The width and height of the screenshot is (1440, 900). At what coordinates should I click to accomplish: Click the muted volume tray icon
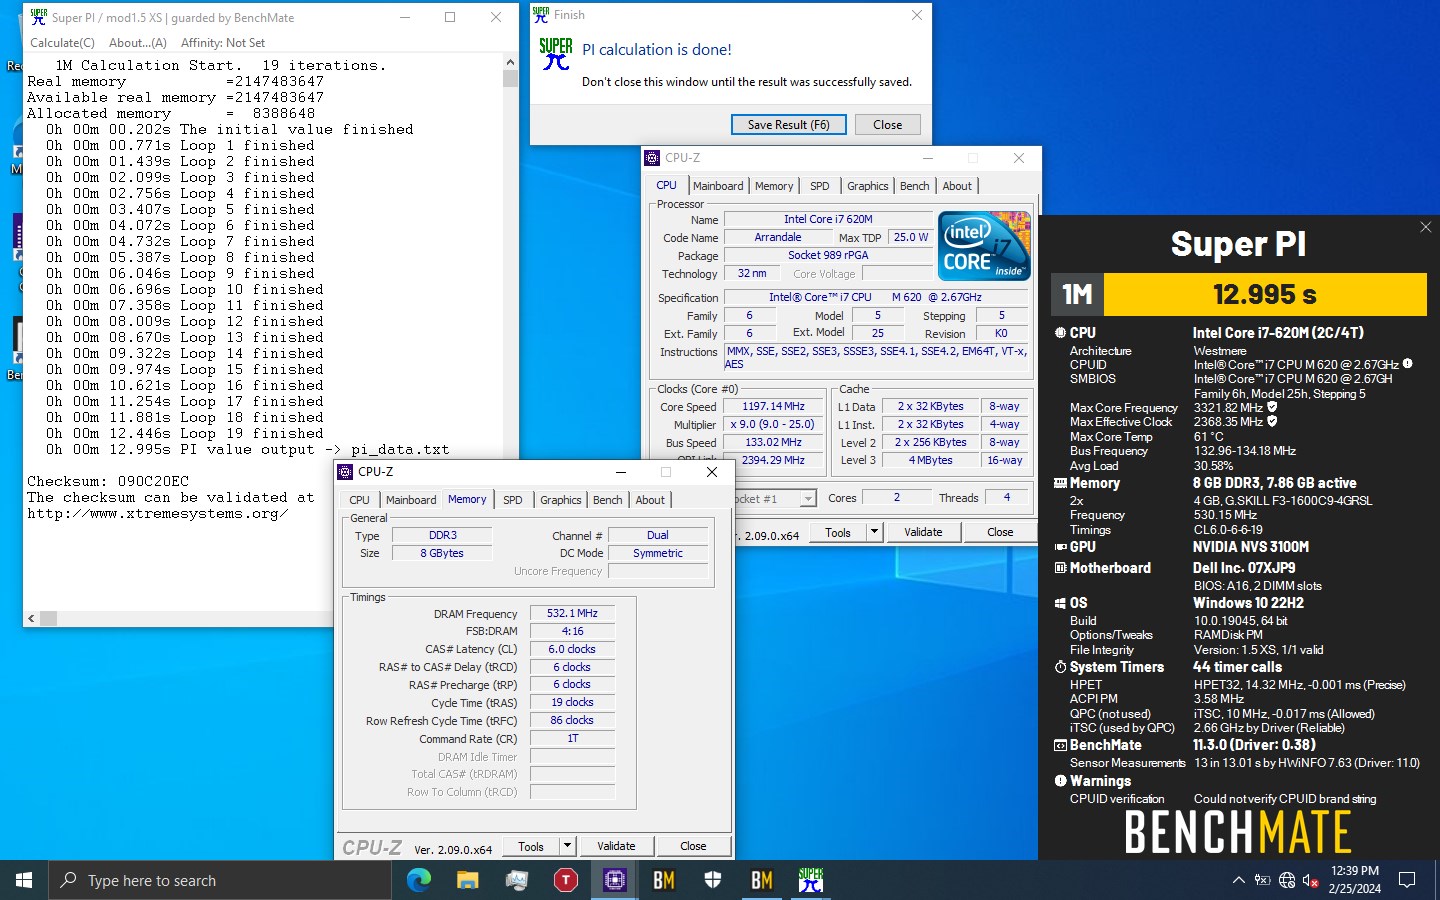point(1311,880)
